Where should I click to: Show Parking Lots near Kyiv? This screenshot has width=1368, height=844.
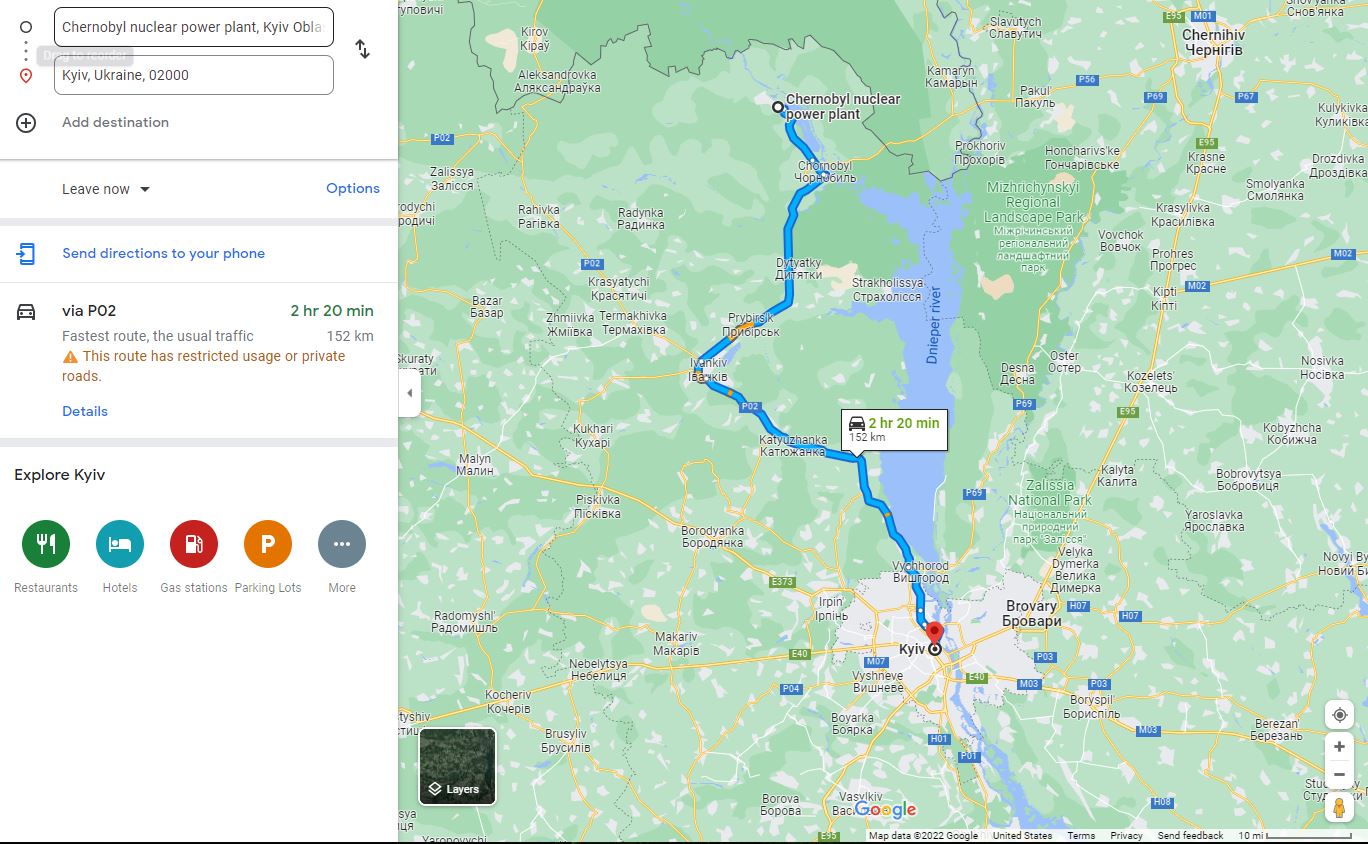click(x=268, y=545)
